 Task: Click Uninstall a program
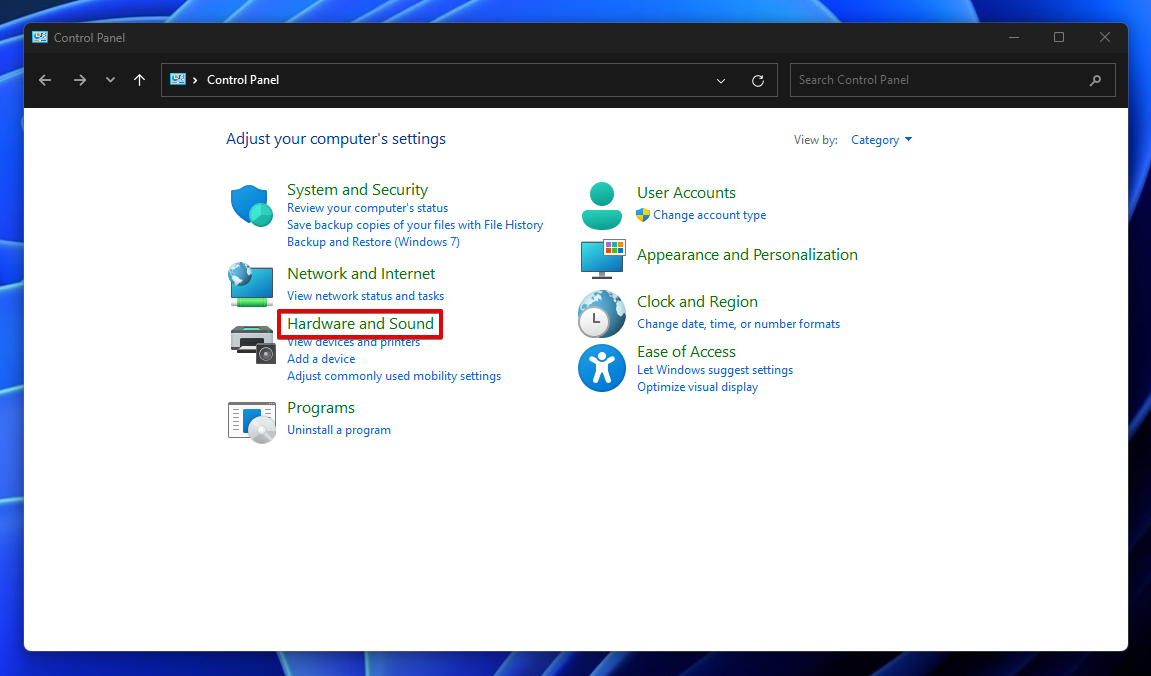pos(338,430)
